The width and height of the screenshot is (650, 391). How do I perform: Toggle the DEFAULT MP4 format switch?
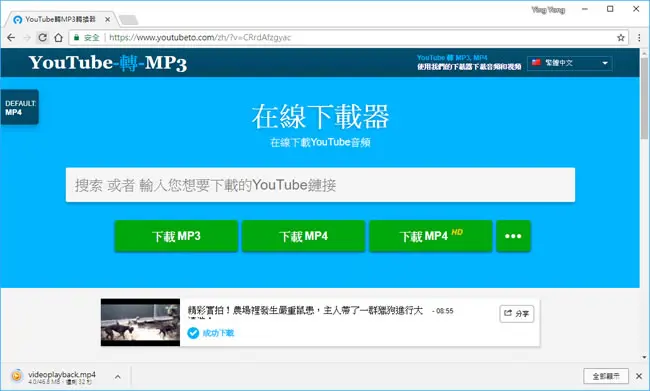[20, 107]
